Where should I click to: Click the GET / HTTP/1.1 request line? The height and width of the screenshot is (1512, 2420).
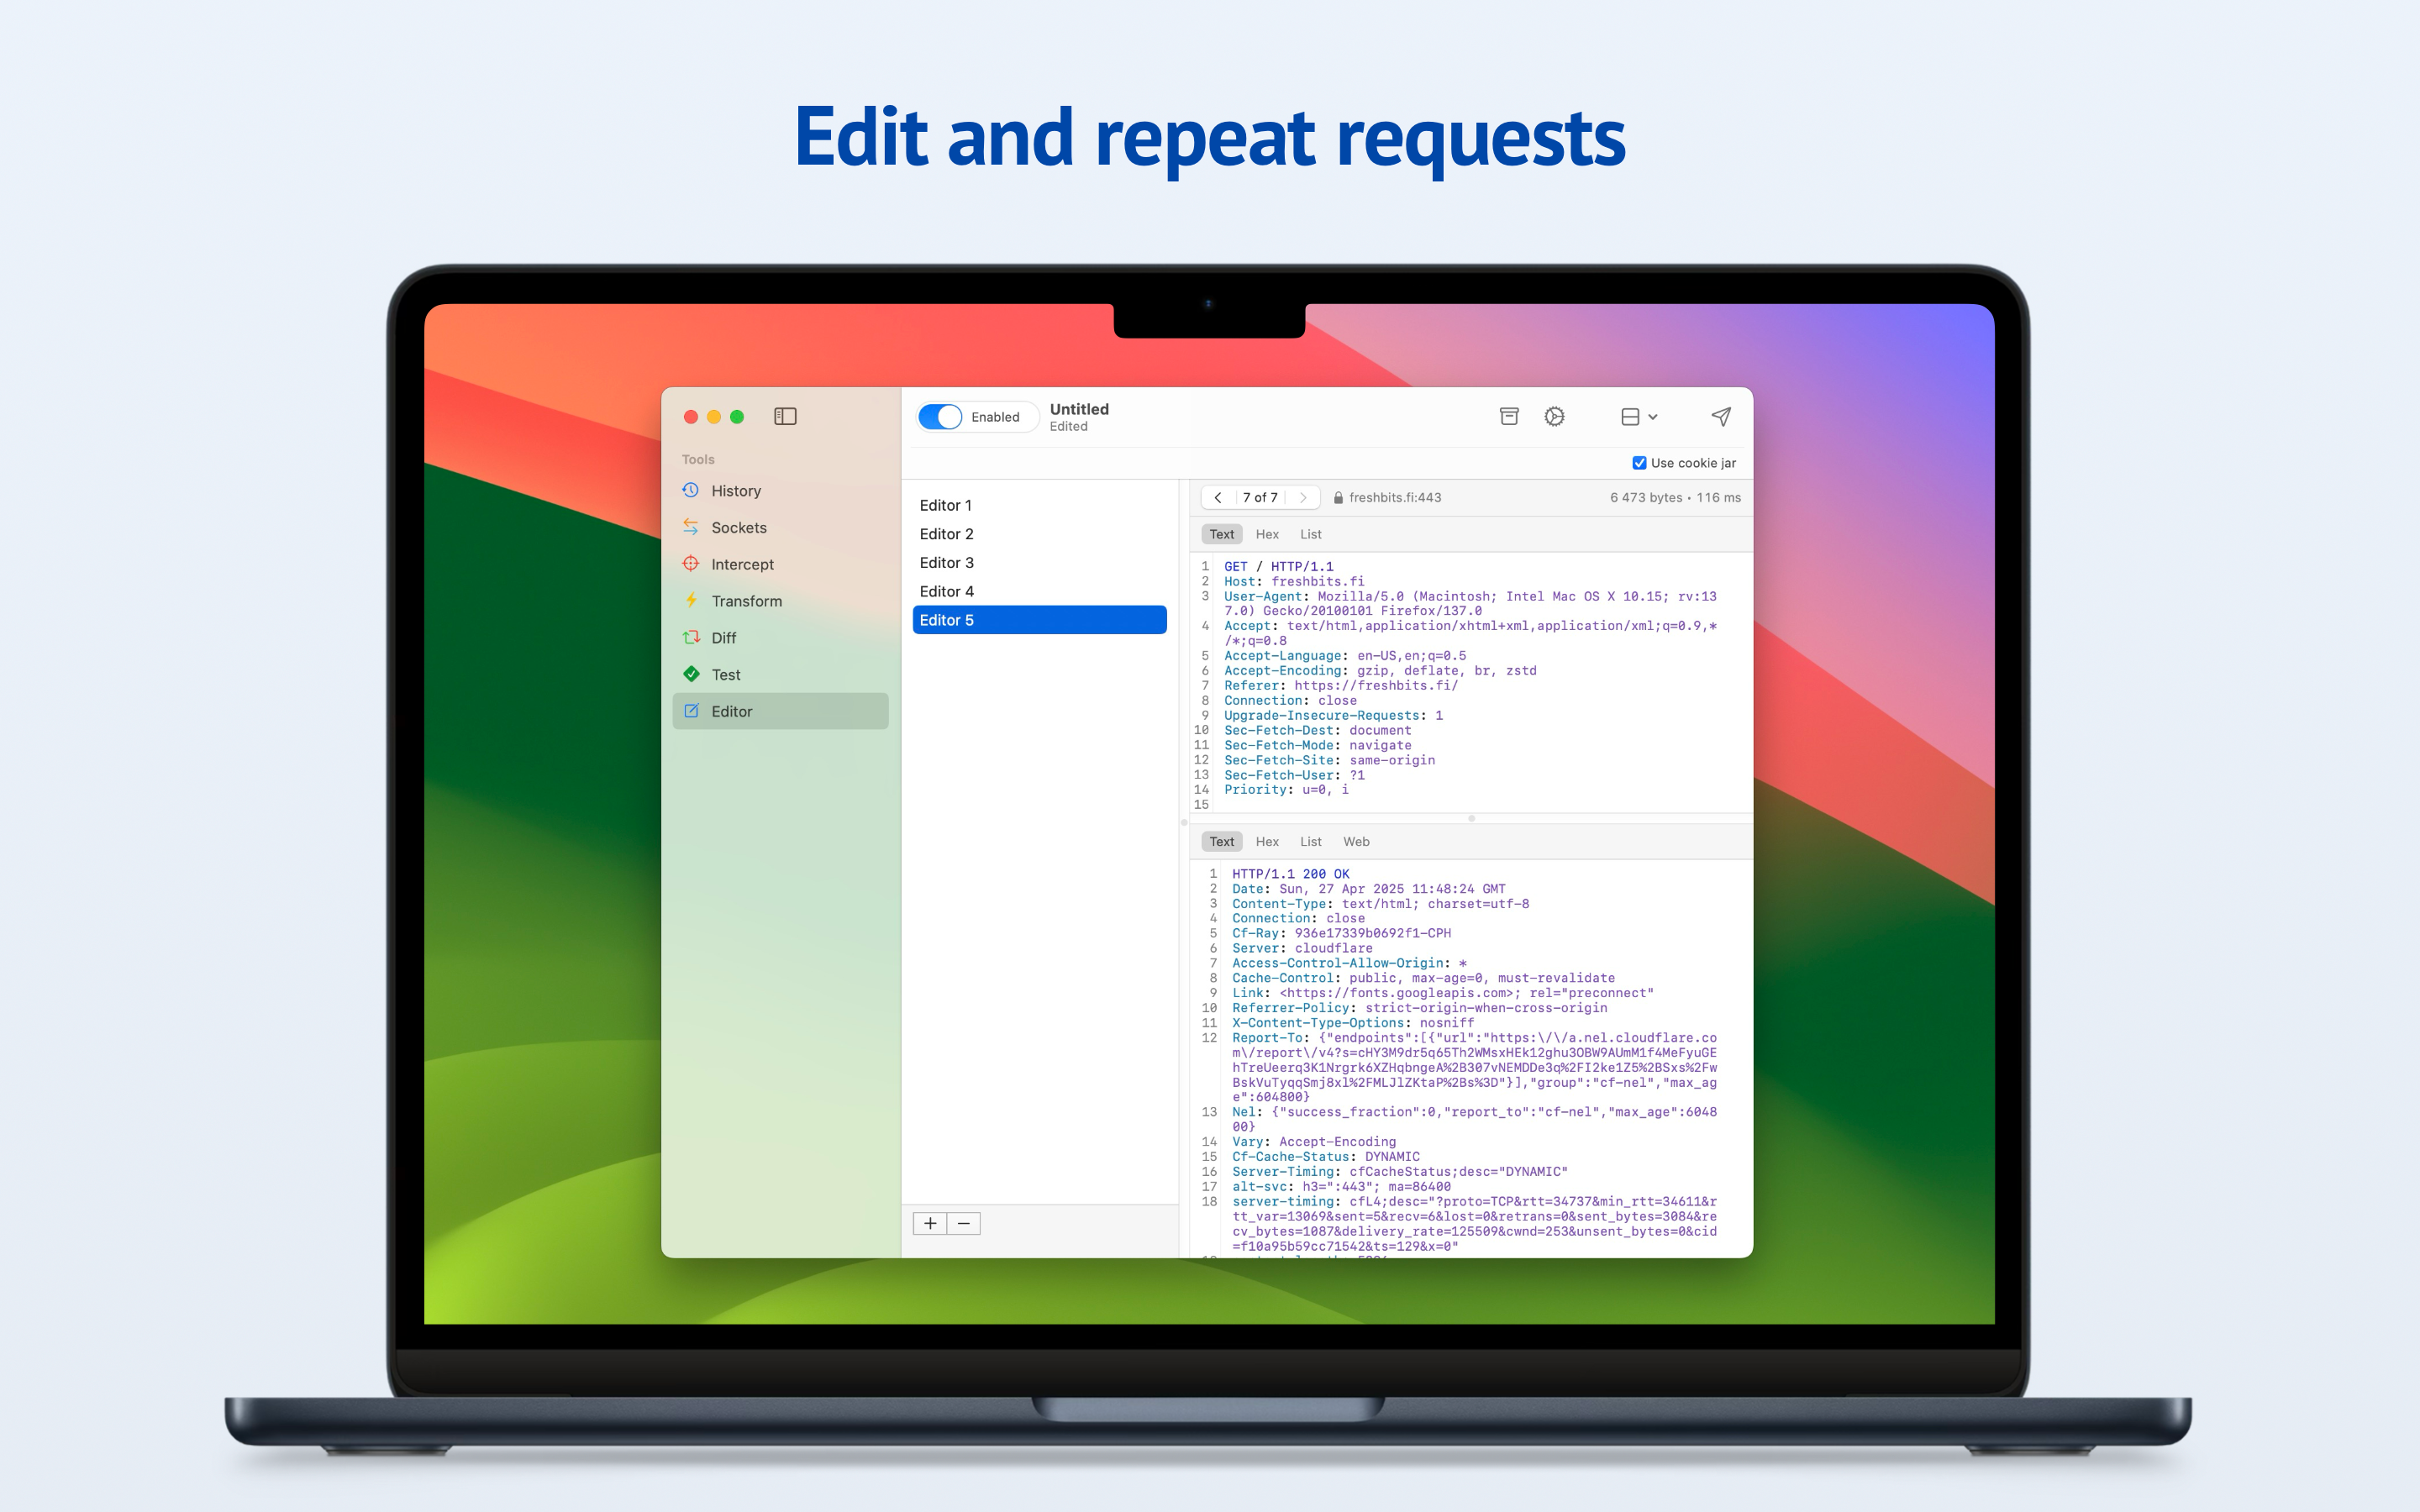pos(1278,566)
